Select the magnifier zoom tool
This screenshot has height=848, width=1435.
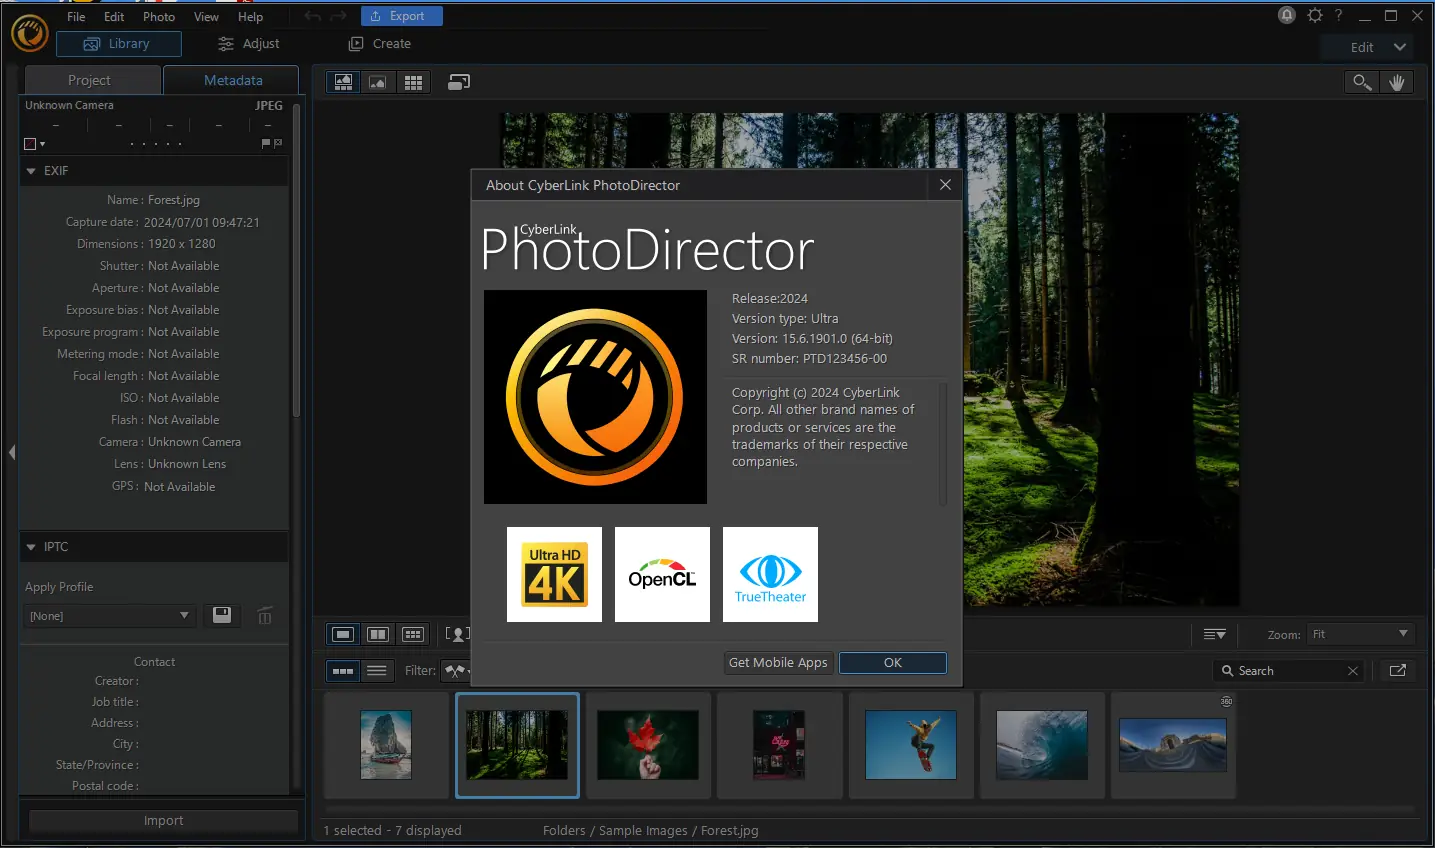coord(1361,82)
